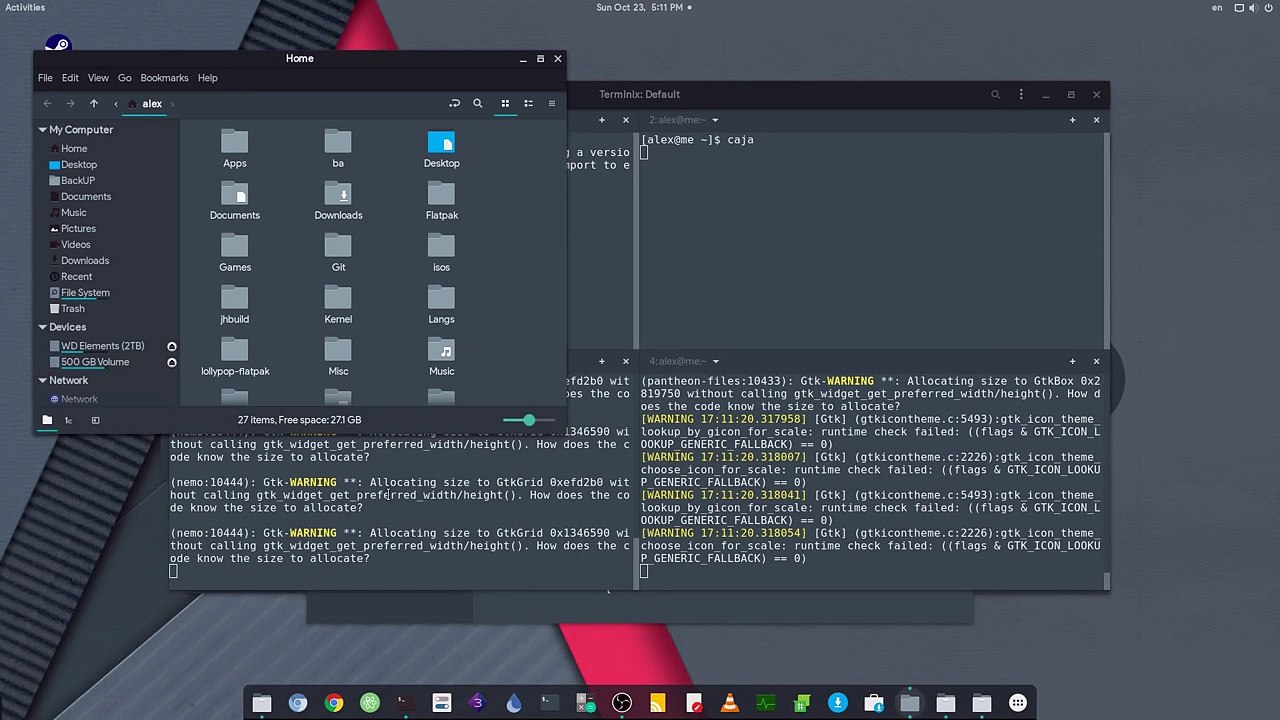This screenshot has width=1280, height=720.
Task: Show tree sidebar via the status bar icon
Action: tap(69, 420)
